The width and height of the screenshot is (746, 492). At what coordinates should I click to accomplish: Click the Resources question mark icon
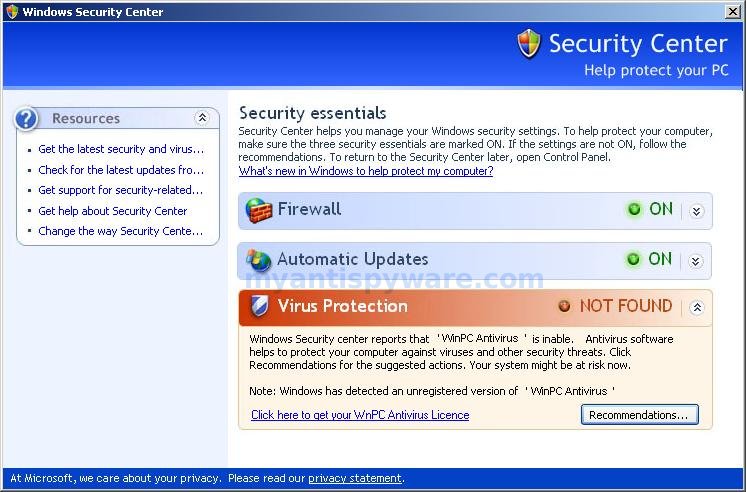tap(26, 118)
